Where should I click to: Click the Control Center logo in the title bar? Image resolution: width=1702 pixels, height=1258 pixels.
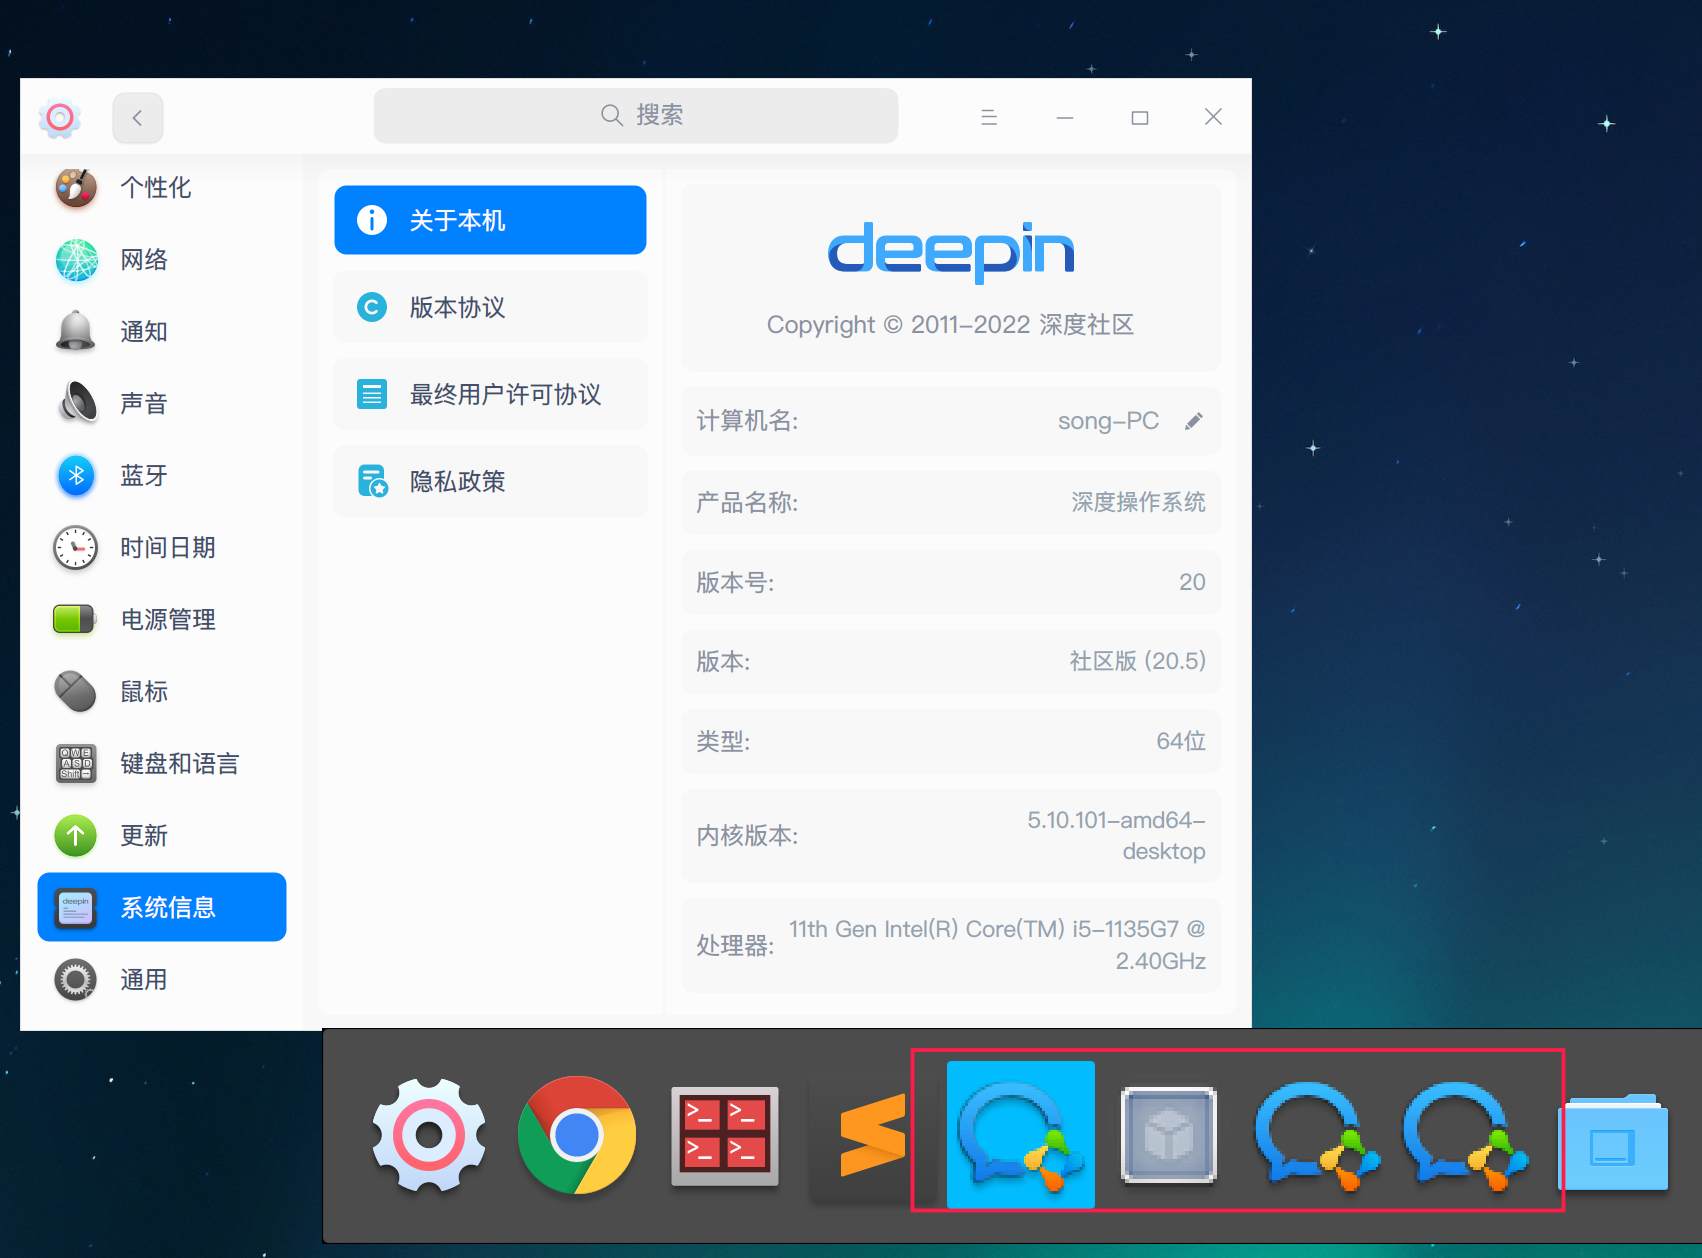tap(60, 118)
